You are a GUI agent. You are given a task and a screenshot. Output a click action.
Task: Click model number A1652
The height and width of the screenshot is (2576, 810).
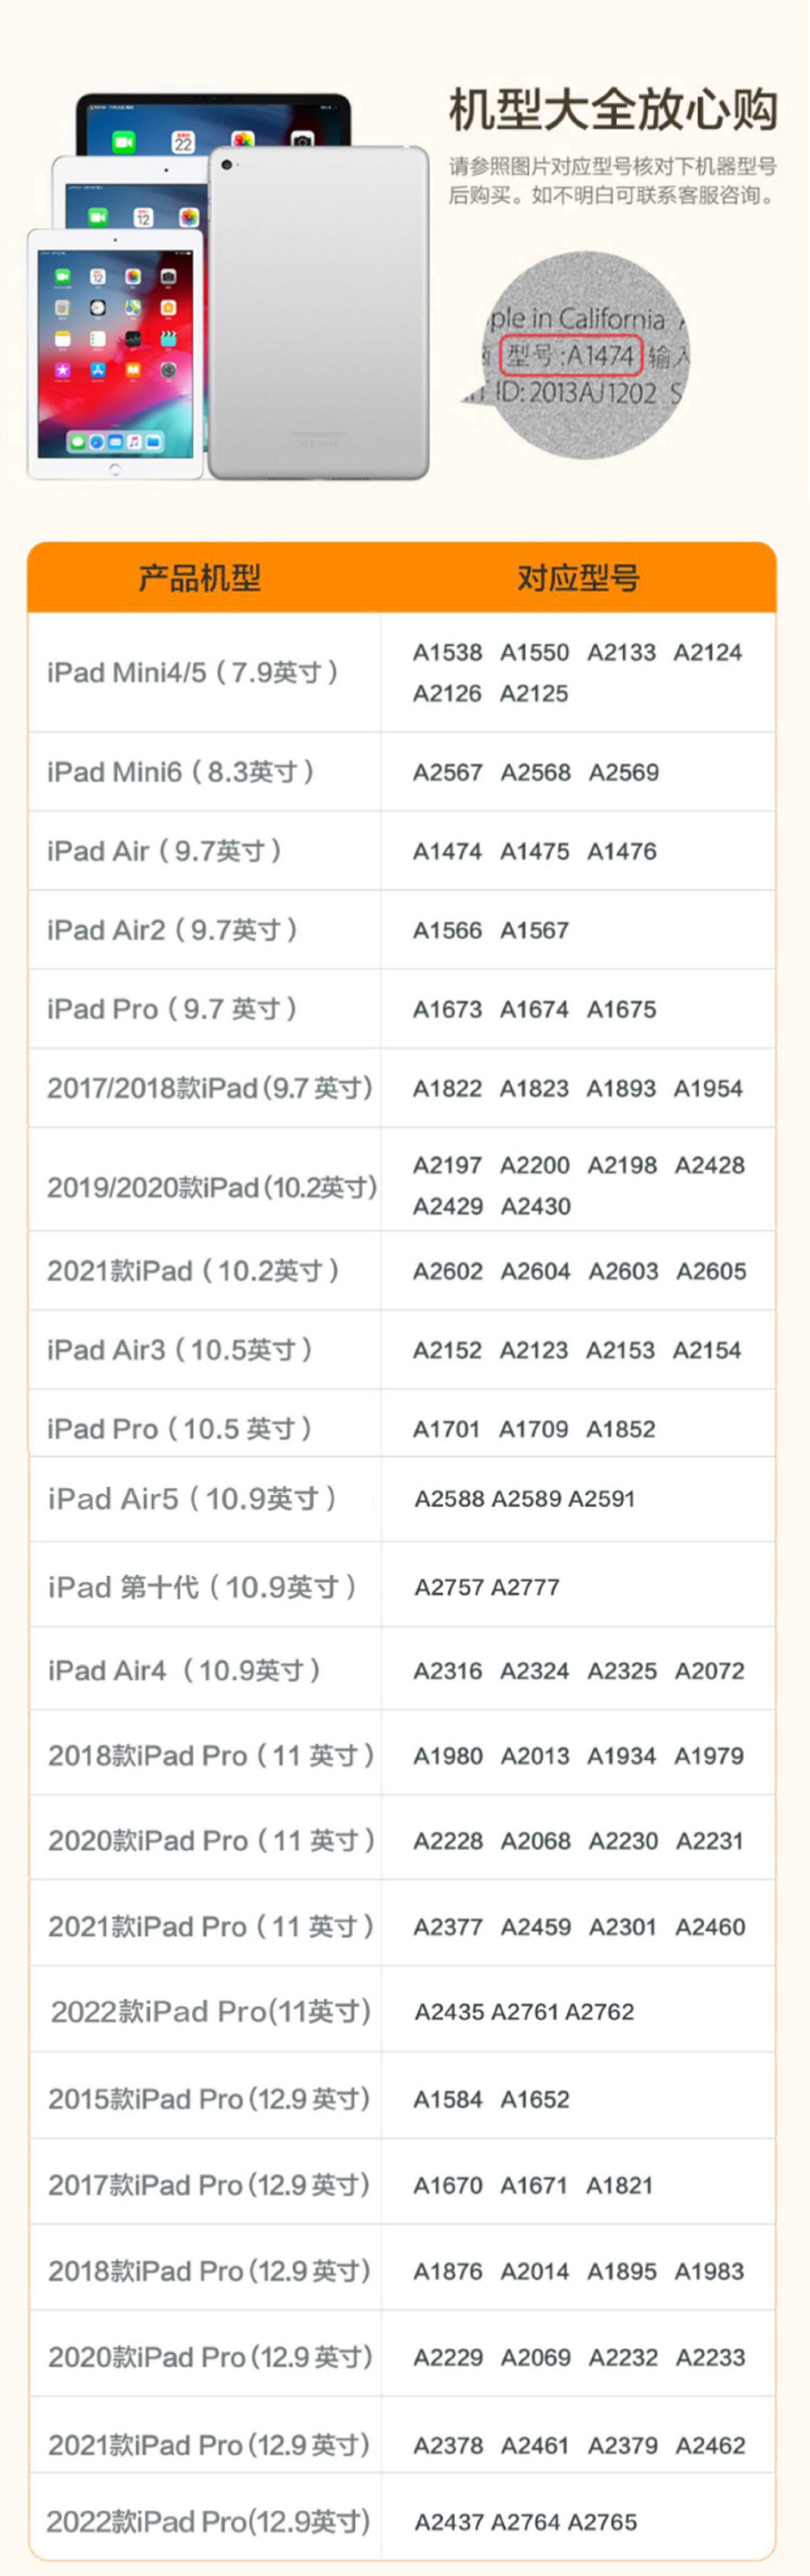[x=535, y=2099]
